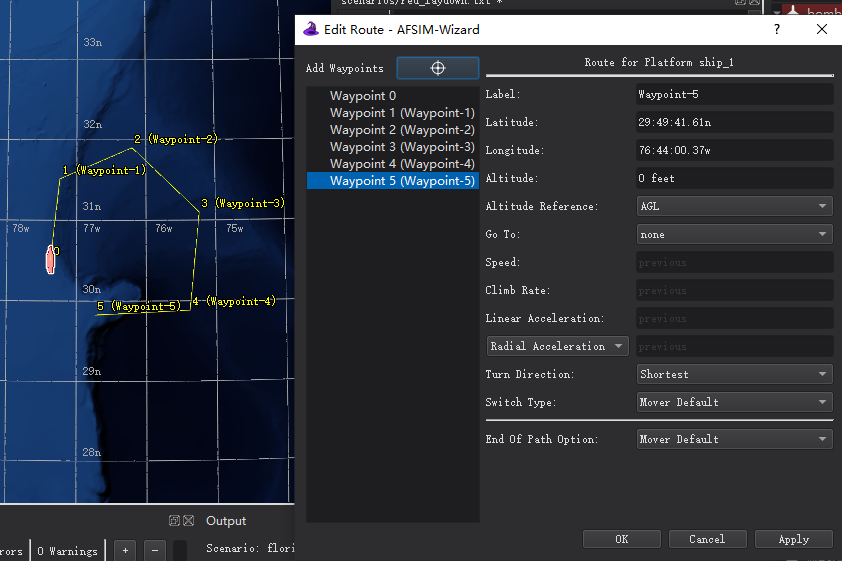Click the Linear Acceleration input field
The width and height of the screenshot is (842, 561).
734,318
